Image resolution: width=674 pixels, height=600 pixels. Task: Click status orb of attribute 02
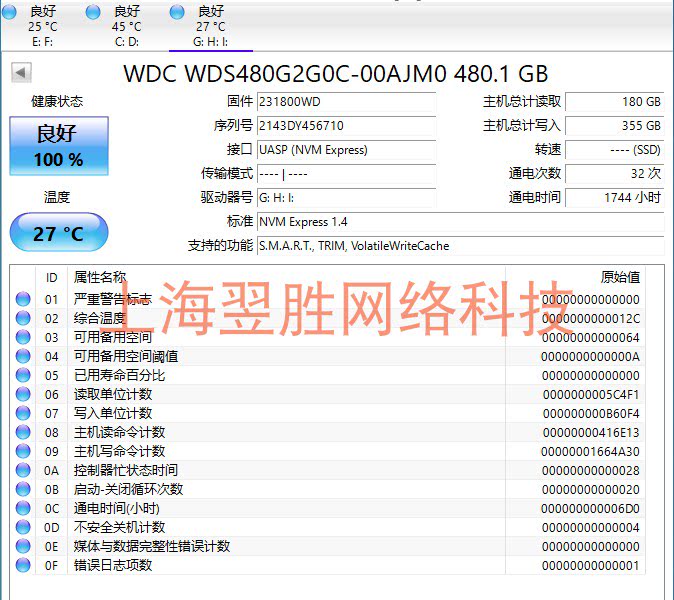click(23, 318)
